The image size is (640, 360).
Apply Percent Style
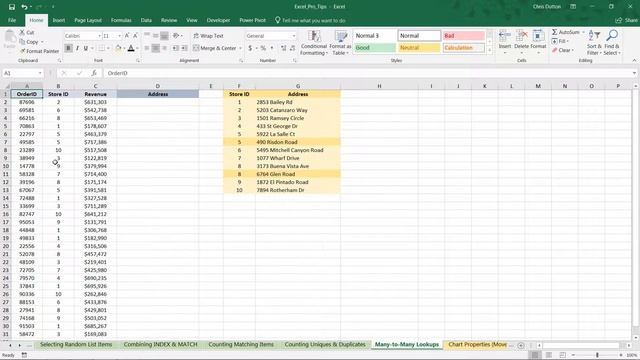pyautogui.click(x=263, y=48)
